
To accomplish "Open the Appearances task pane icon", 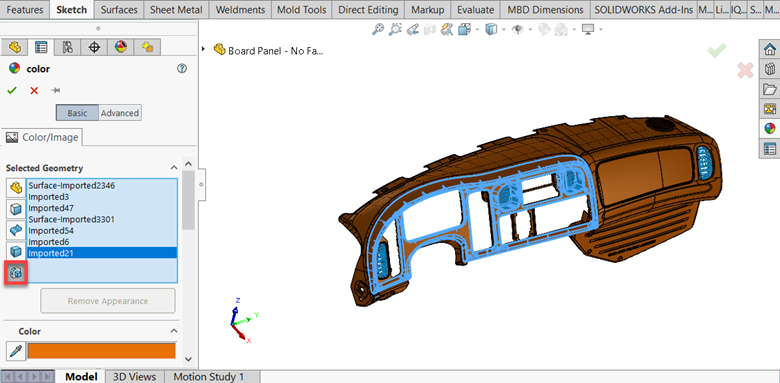I will coord(770,128).
